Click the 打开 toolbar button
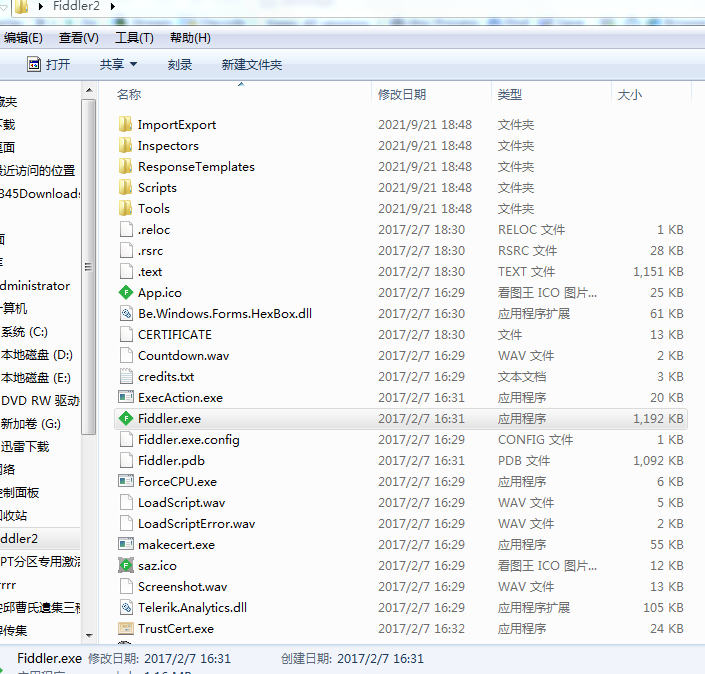The height and width of the screenshot is (674, 705). point(48,64)
